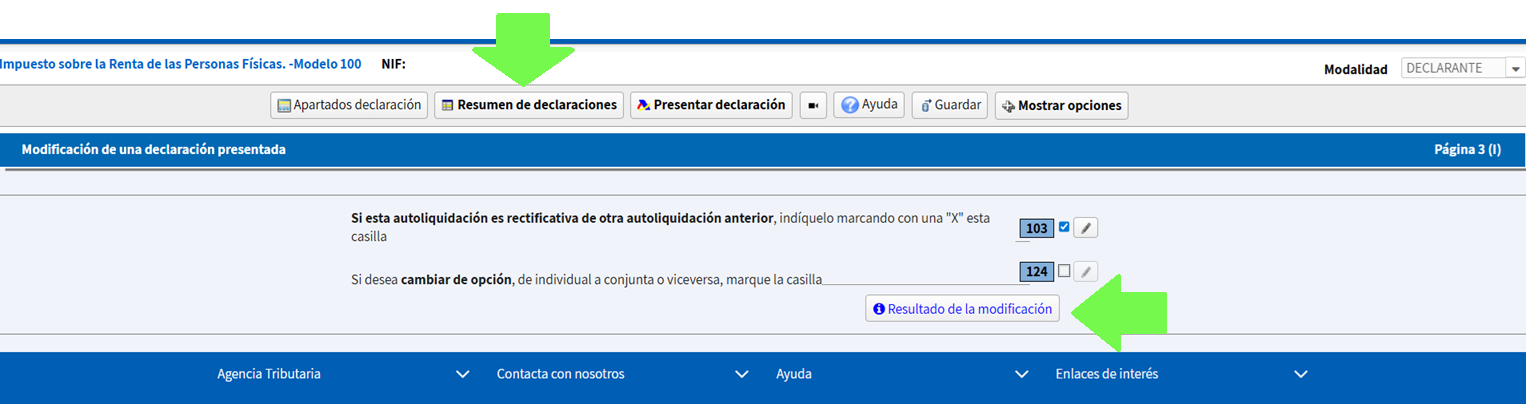Image resolution: width=1526 pixels, height=404 pixels.
Task: Expand the Contacta con nosotros section
Action: pos(622,374)
